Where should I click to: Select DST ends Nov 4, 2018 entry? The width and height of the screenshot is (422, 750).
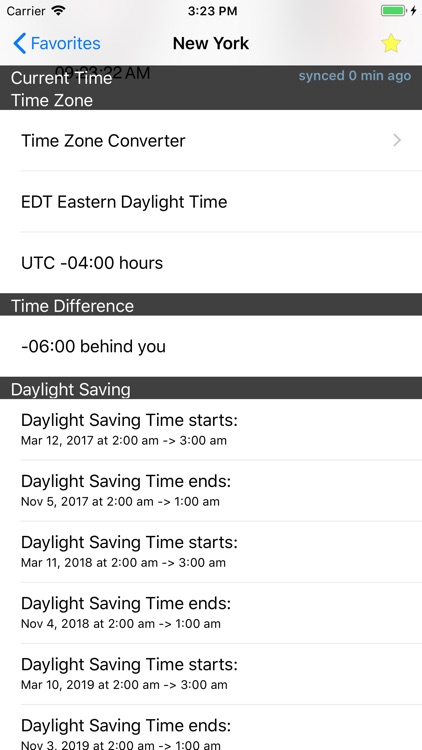211,613
